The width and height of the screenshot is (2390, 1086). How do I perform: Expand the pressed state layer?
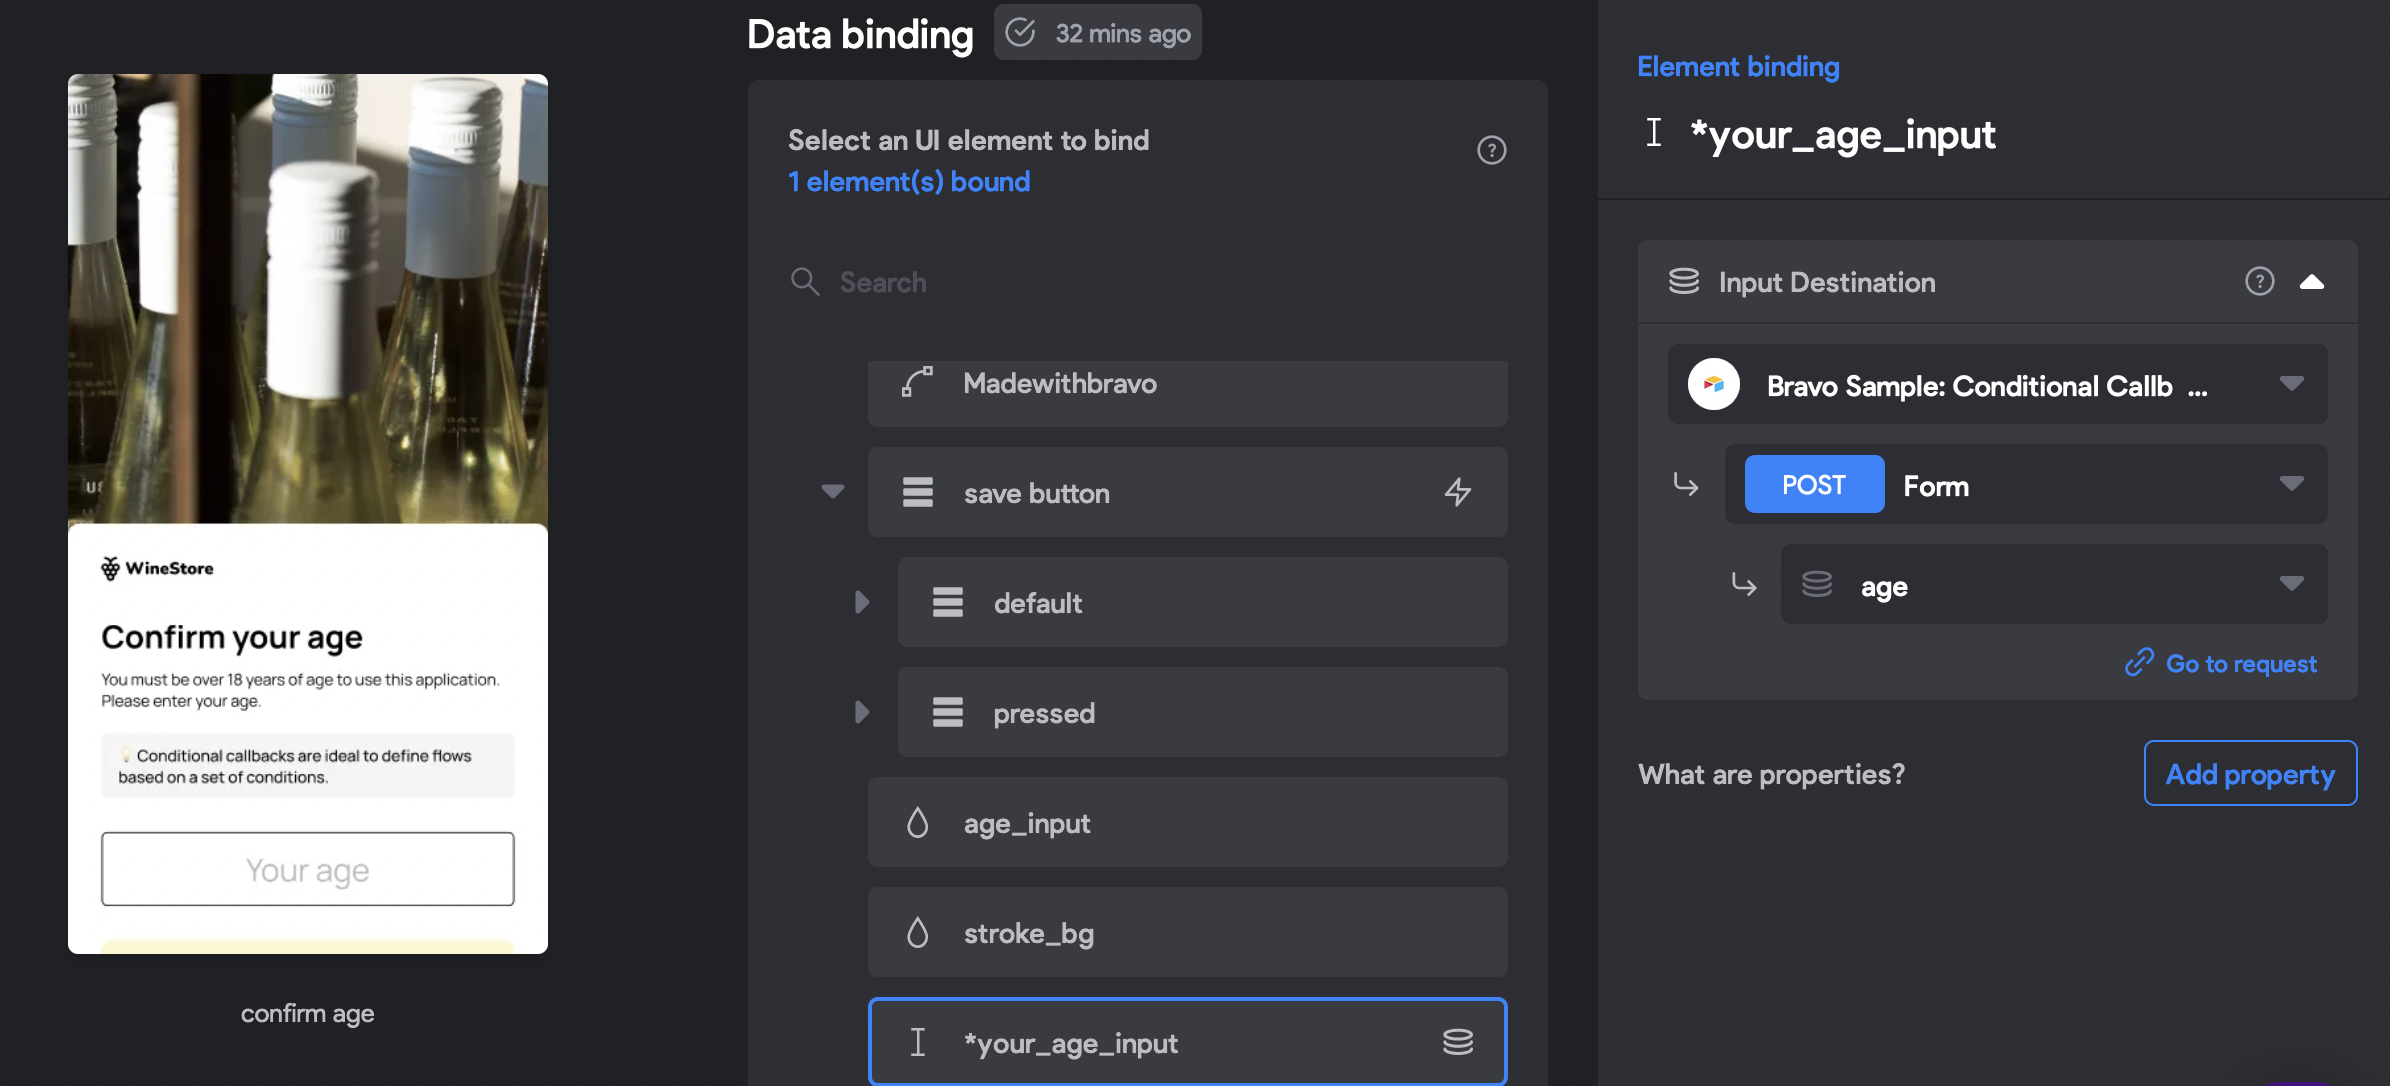[862, 712]
